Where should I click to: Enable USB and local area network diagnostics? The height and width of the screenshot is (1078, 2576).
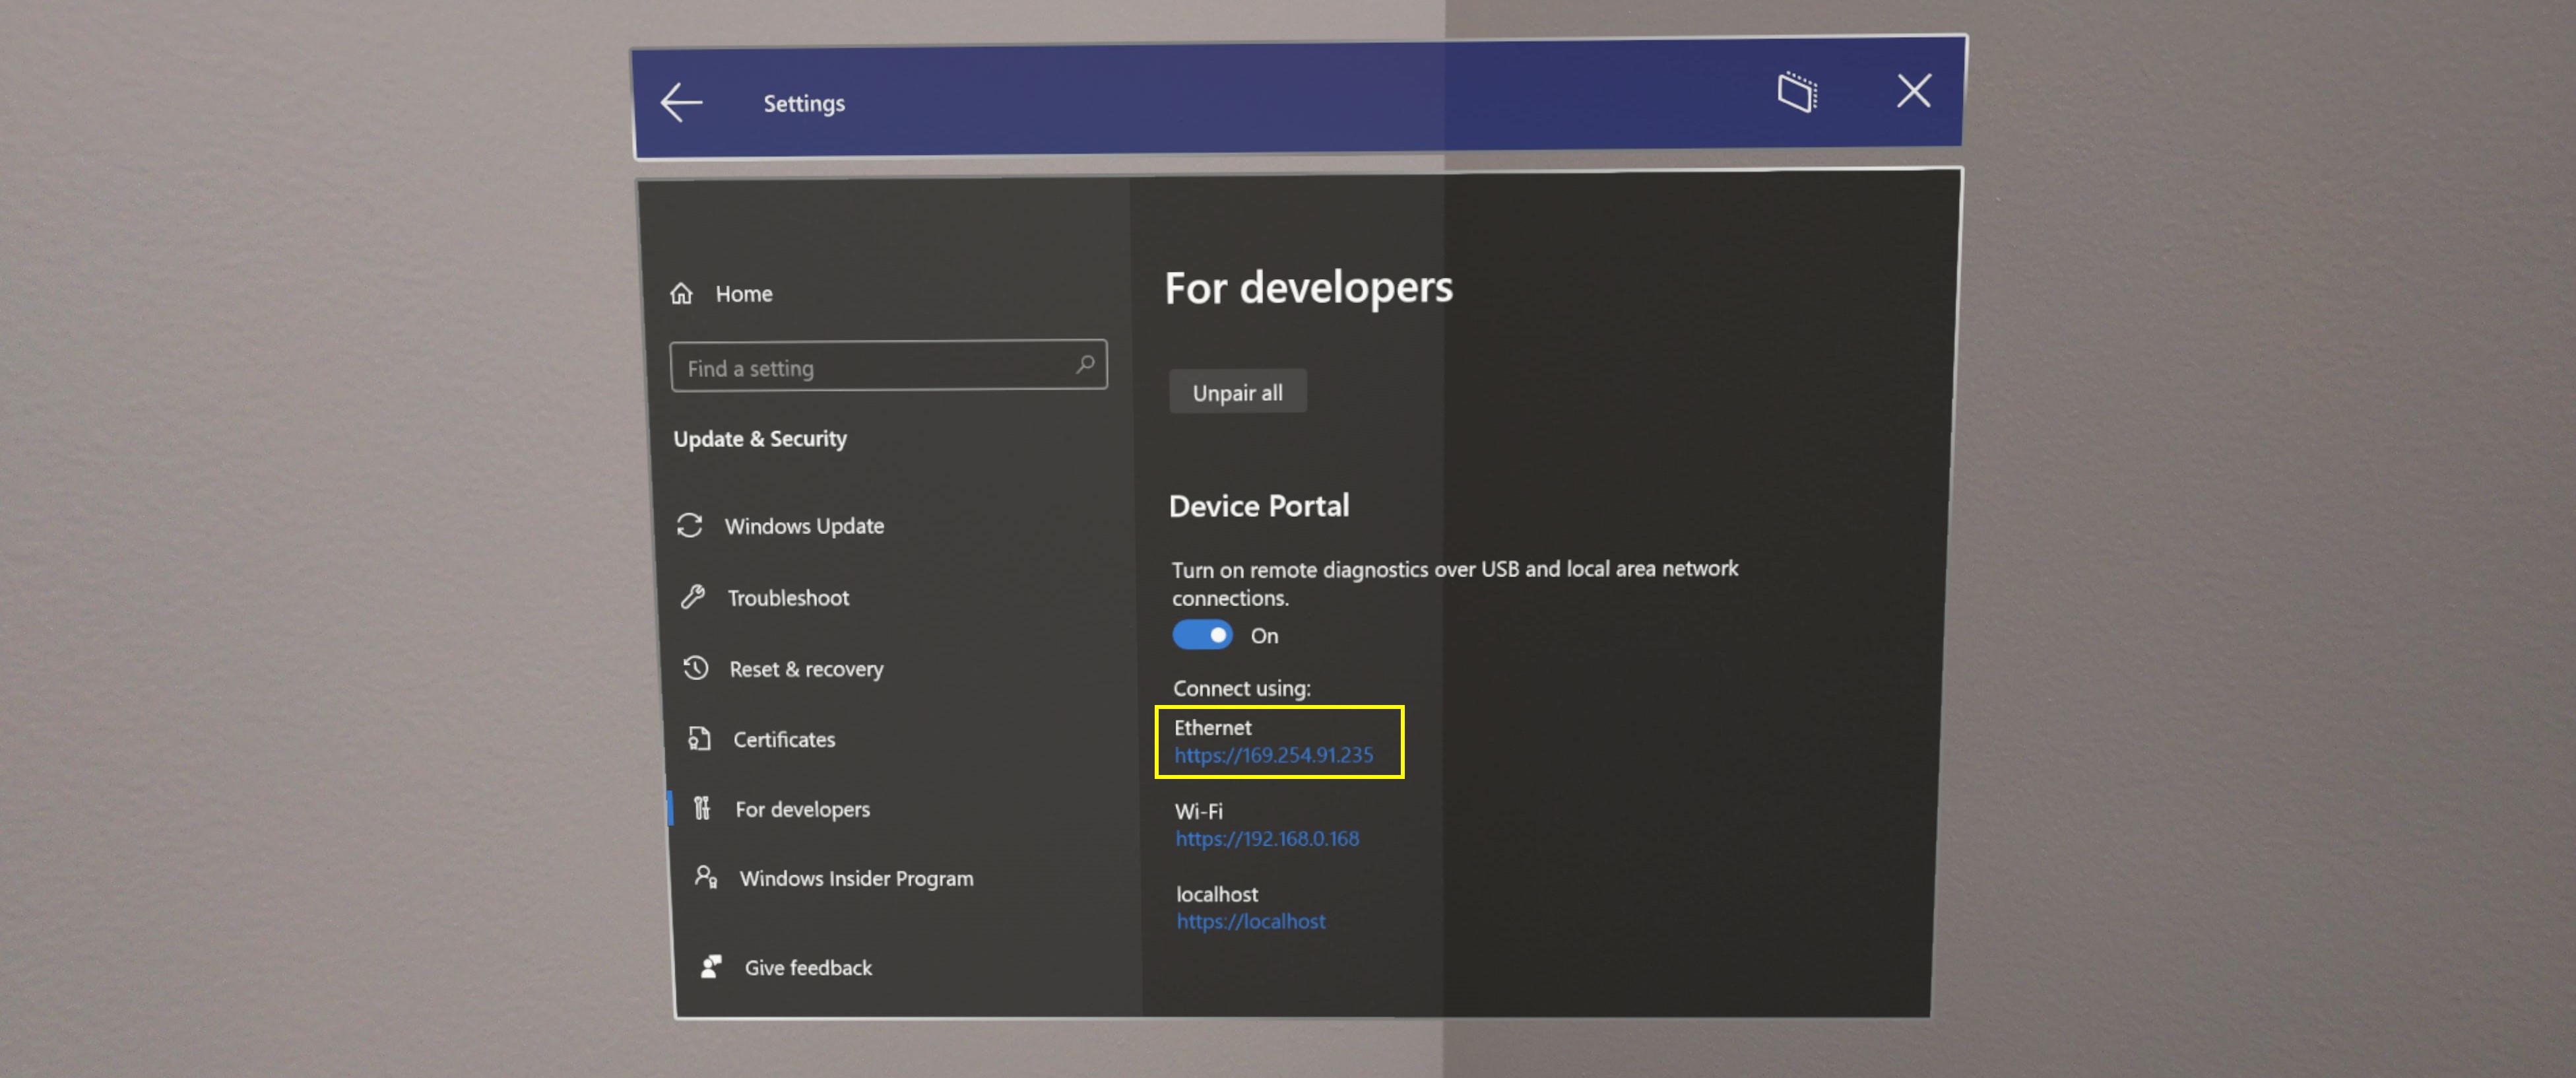point(1200,634)
